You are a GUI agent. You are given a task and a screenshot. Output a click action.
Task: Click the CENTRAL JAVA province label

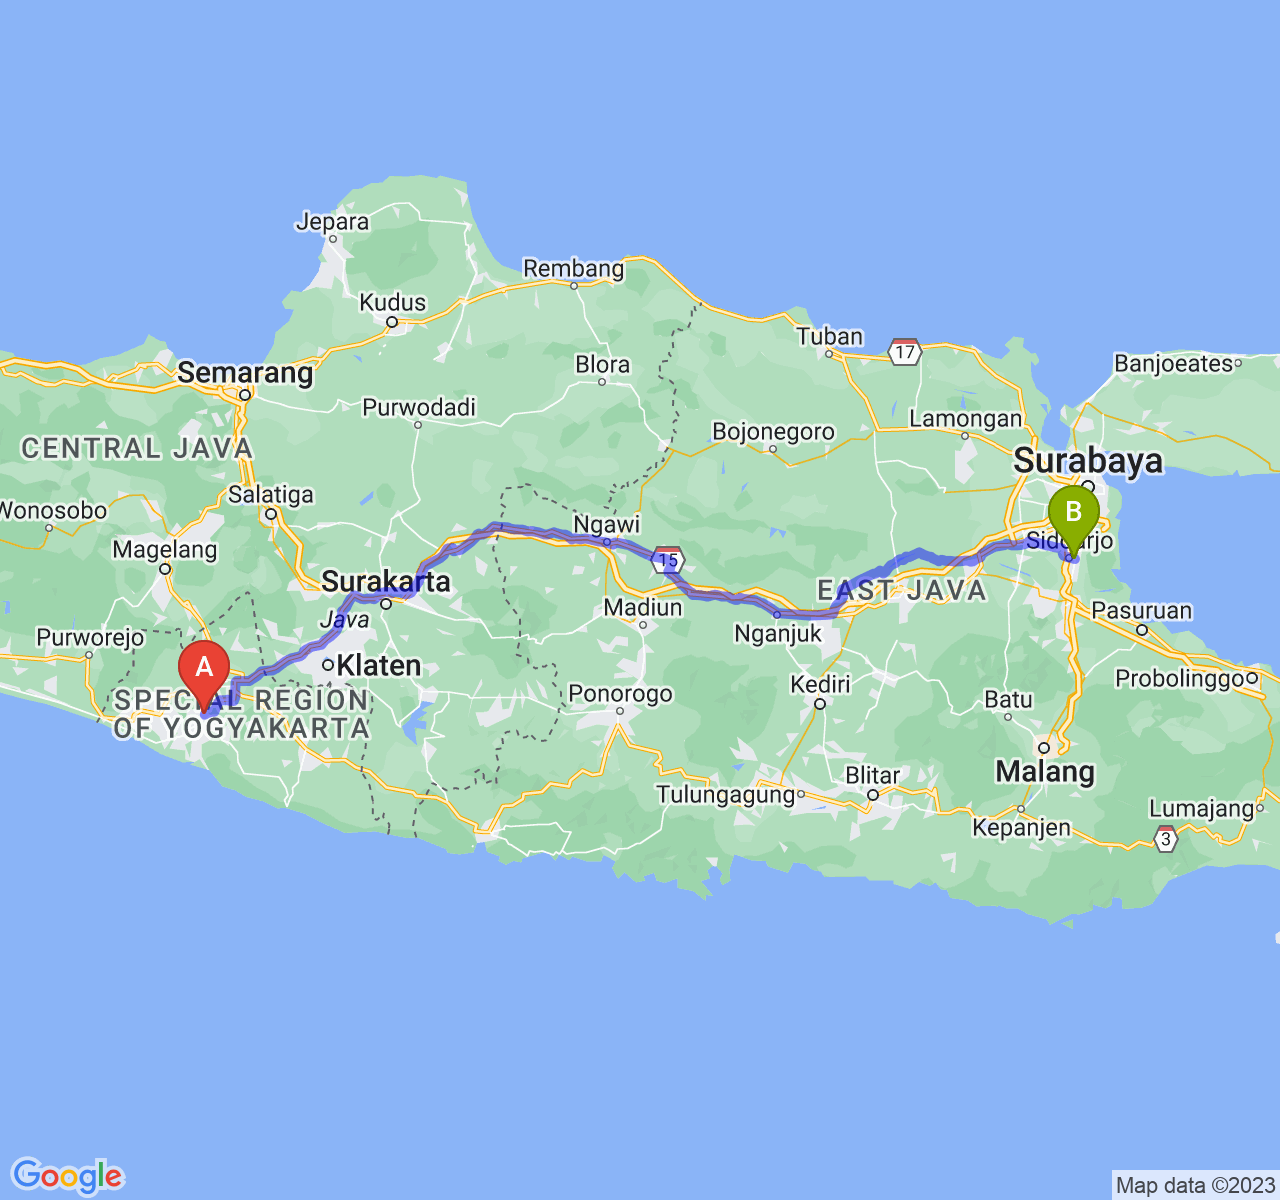tap(137, 449)
